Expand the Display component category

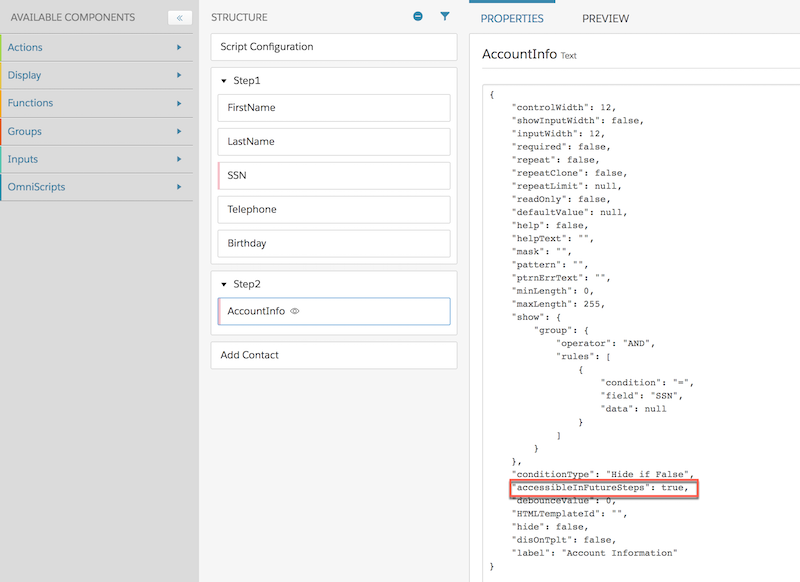click(x=97, y=75)
